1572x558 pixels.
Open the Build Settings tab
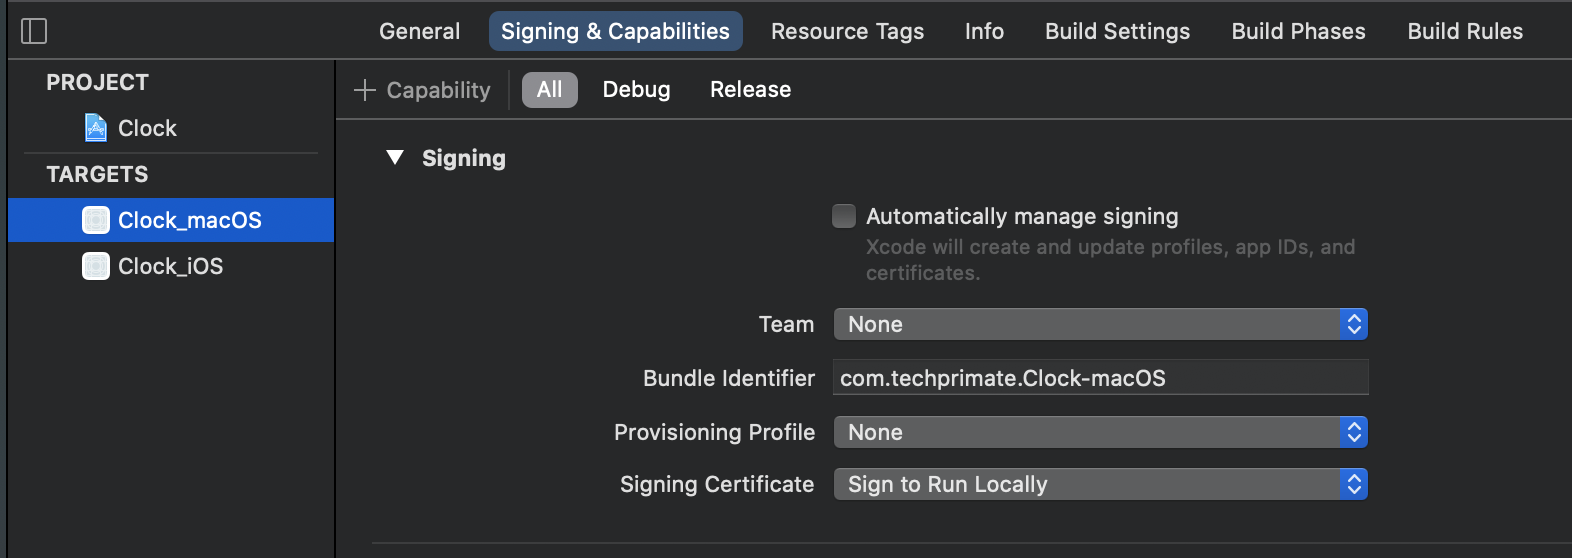1117,31
